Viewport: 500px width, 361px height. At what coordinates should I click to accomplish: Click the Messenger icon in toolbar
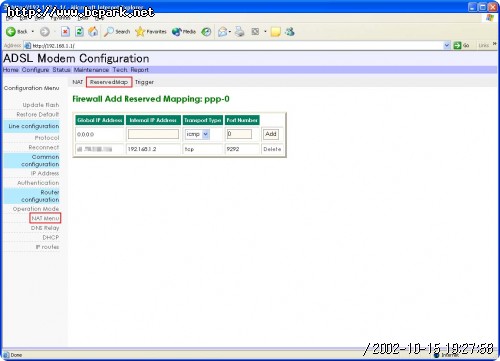(290, 32)
